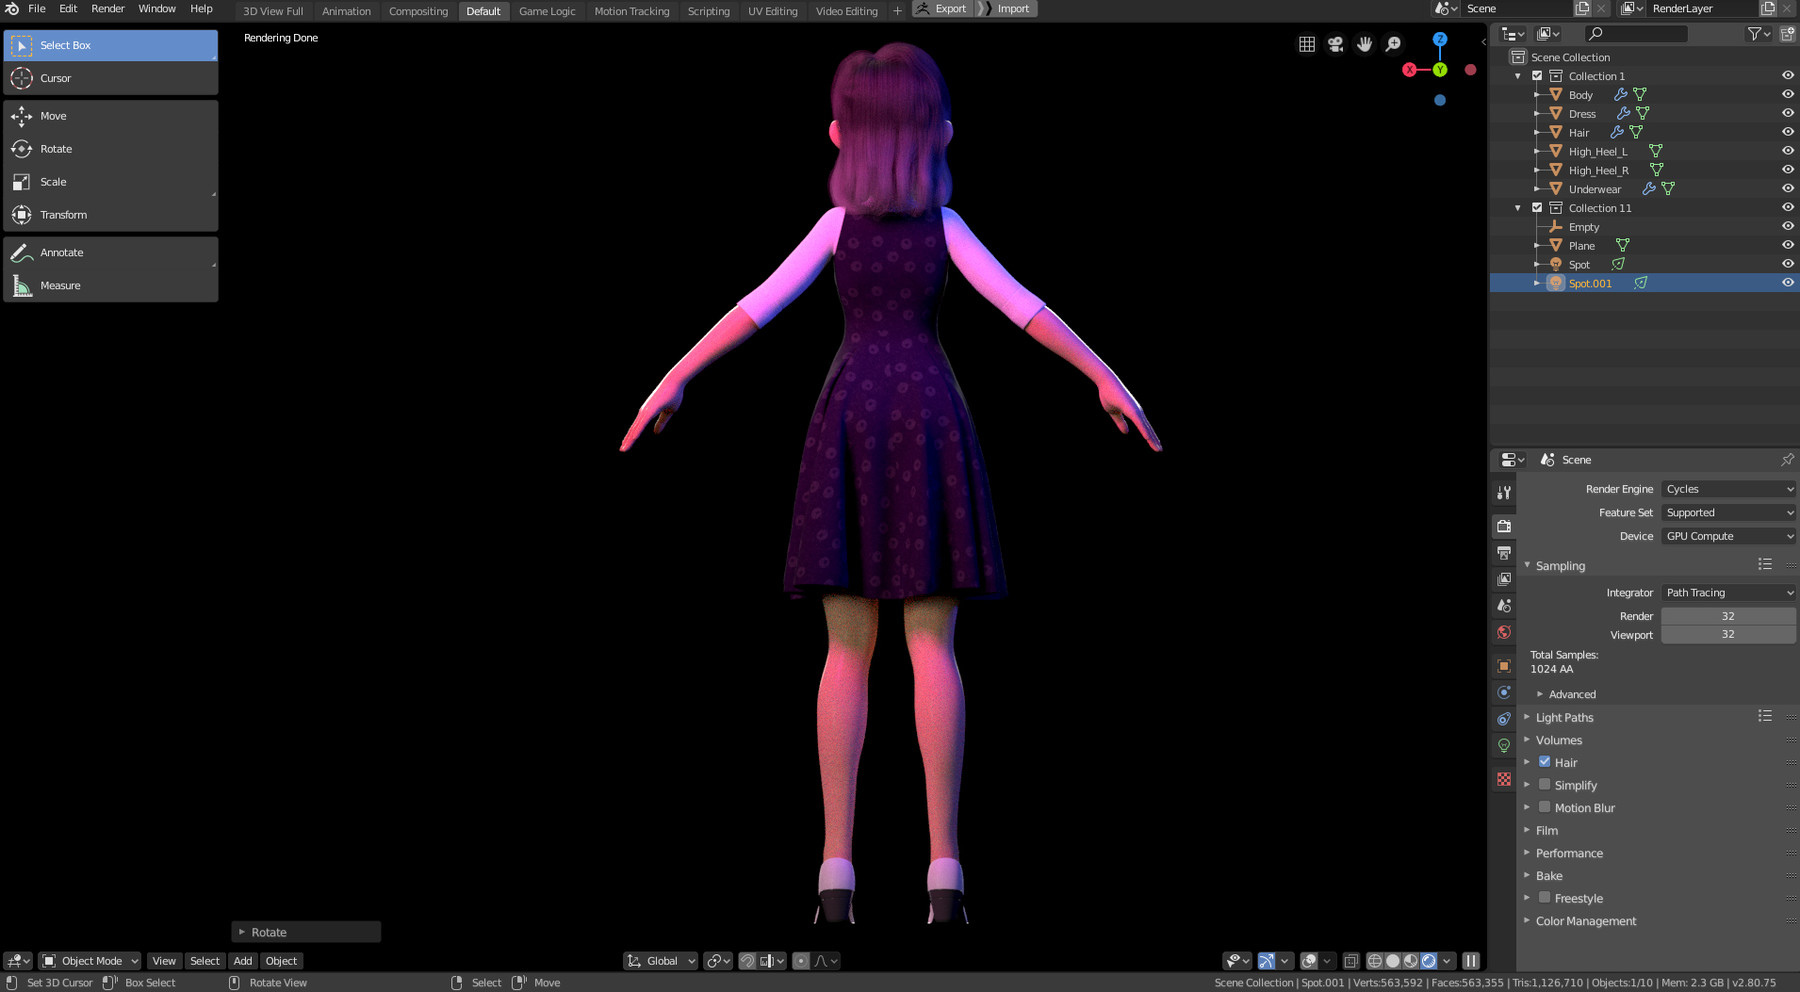
Task: Collapse Collection 1 in outliner
Action: pos(1518,76)
